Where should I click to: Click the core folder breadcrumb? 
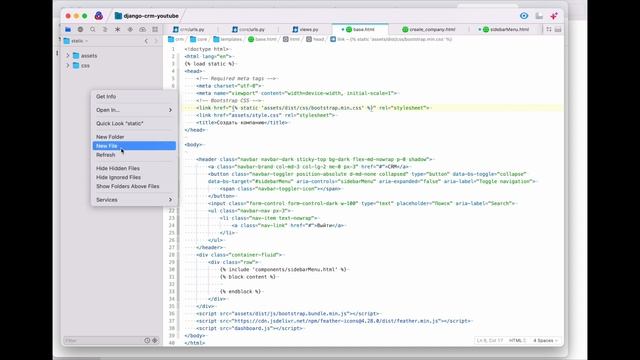199,39
